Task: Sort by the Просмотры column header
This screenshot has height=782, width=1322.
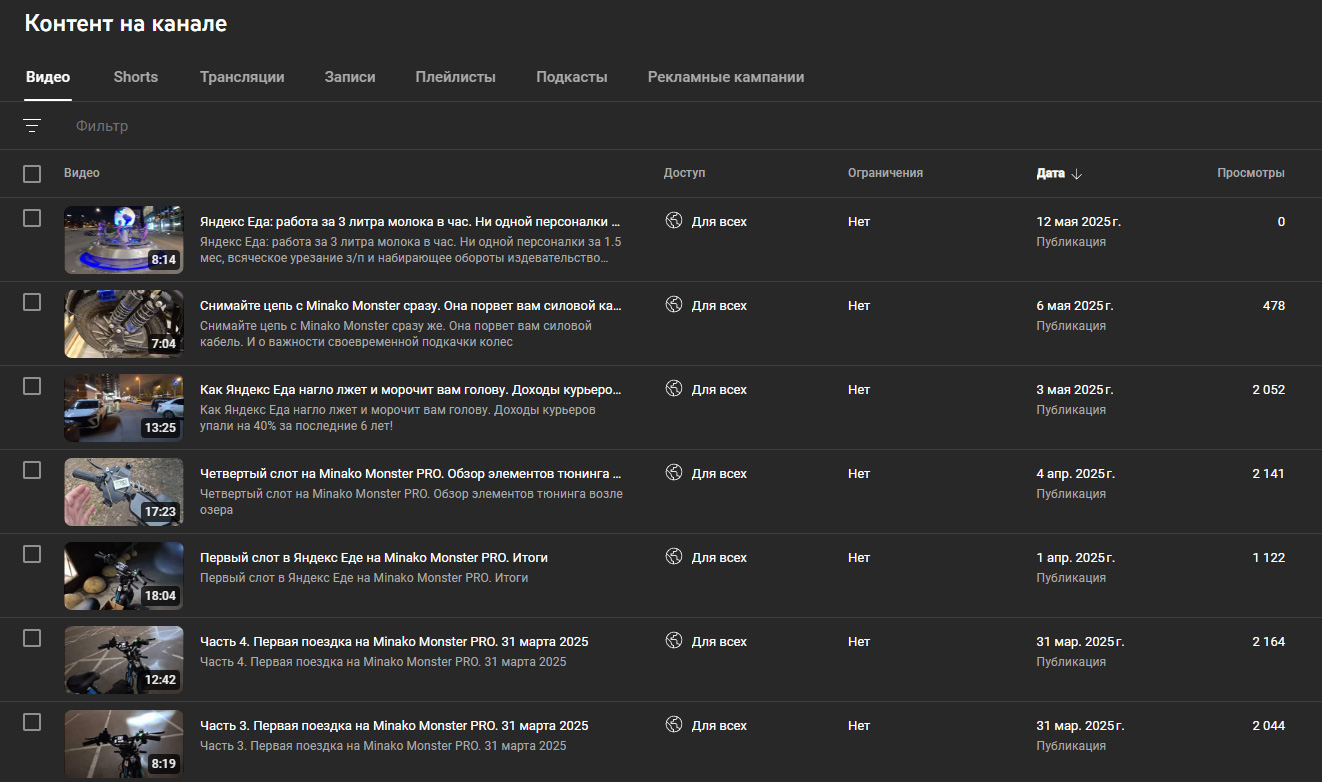Action: tap(1251, 173)
